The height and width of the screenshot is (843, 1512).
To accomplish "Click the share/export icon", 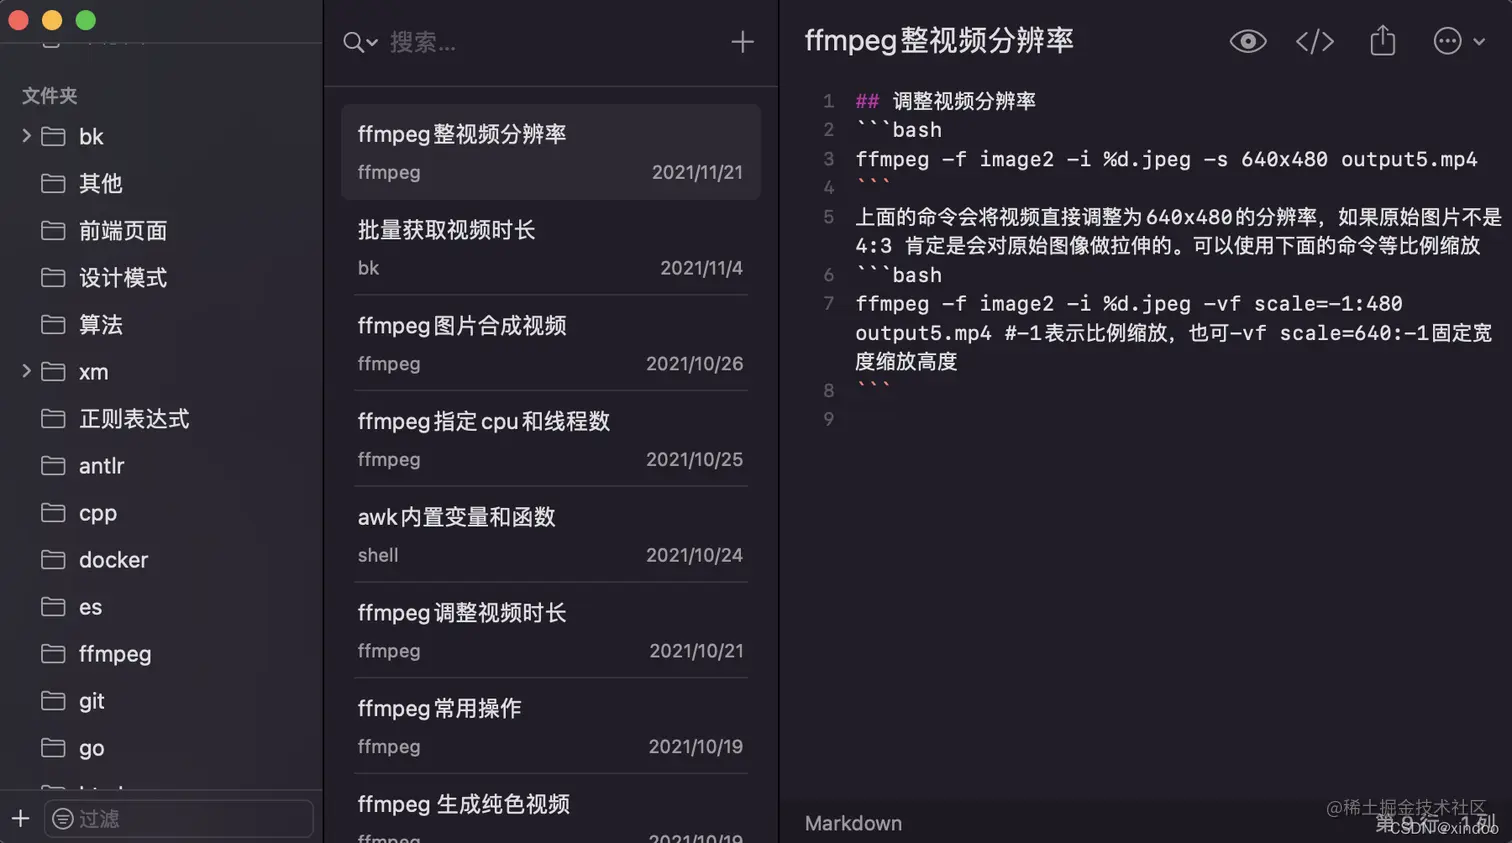I will (x=1382, y=41).
